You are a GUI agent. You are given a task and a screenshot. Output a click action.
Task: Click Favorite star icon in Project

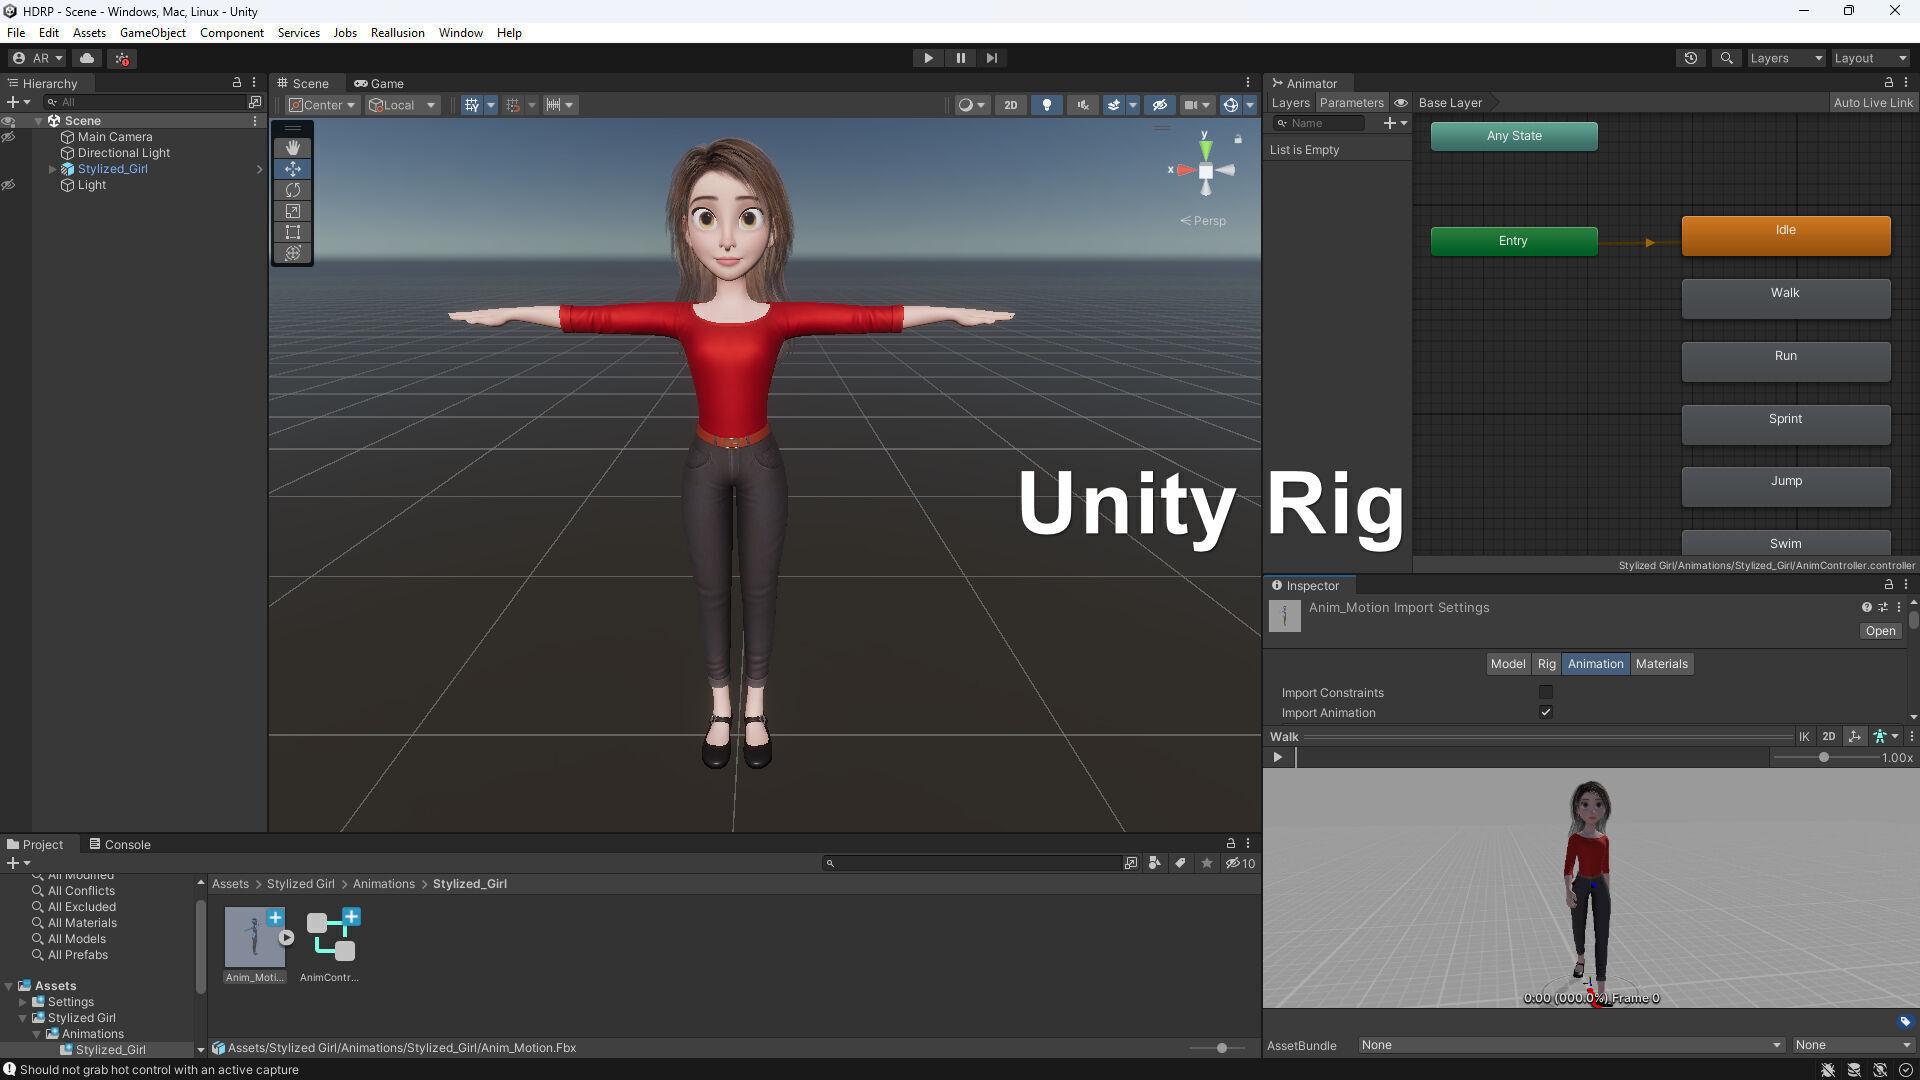click(1207, 863)
